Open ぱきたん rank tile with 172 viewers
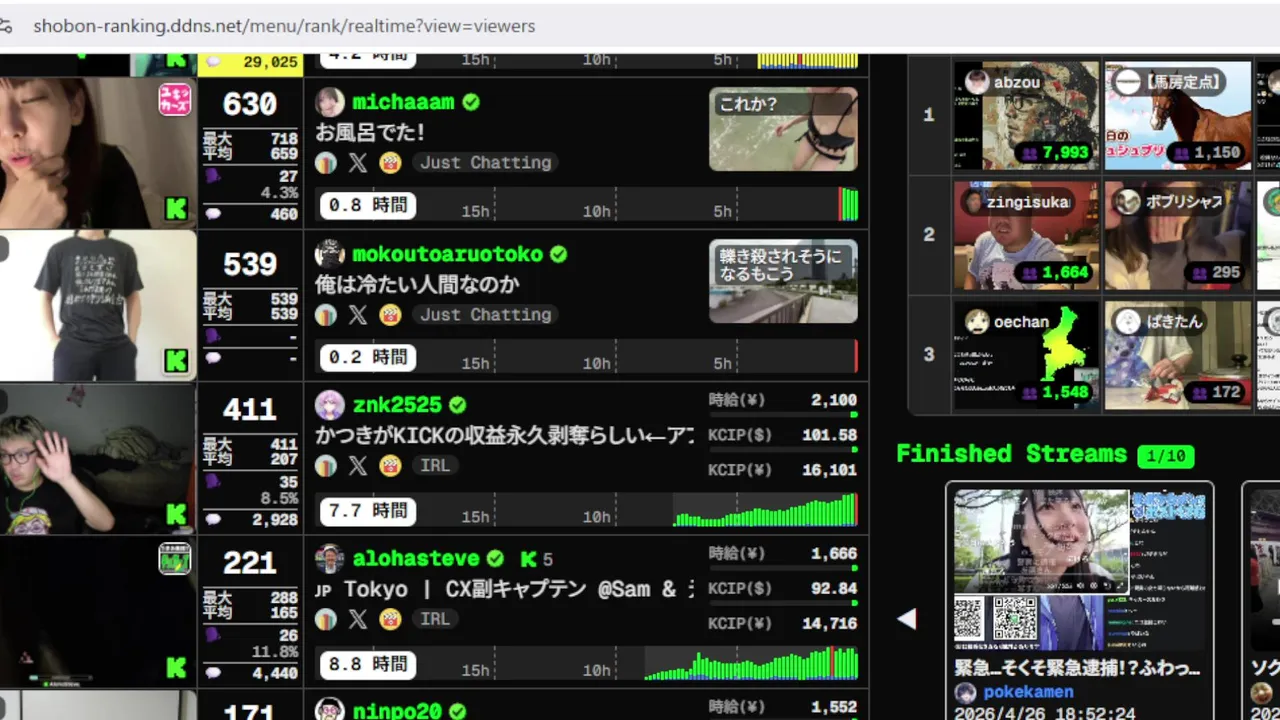This screenshot has height=720, width=1280. (x=1177, y=355)
